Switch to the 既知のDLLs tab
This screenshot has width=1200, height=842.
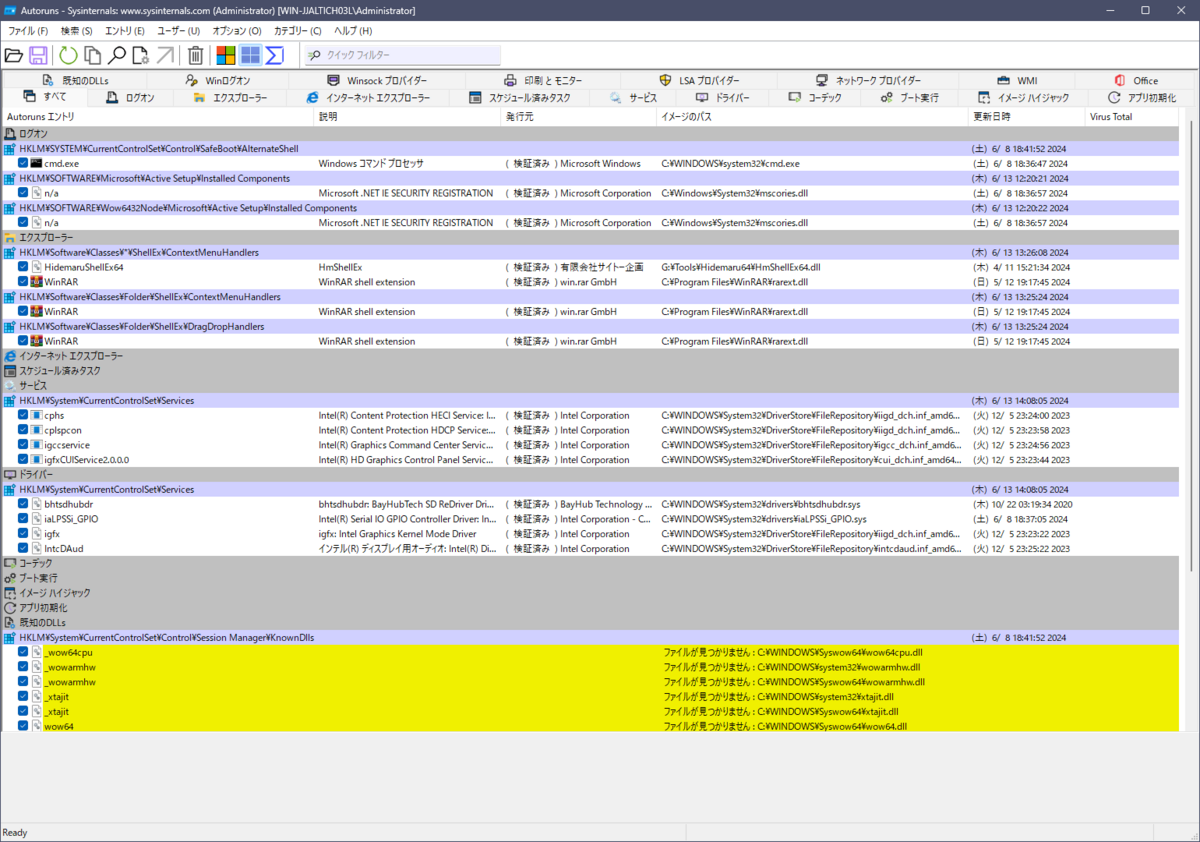(x=75, y=80)
